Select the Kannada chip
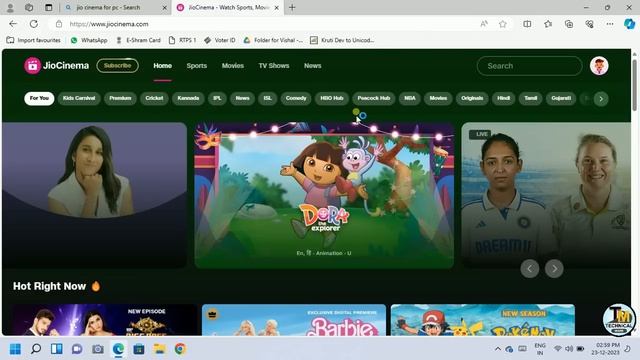This screenshot has height=360, width=640. 188,98
